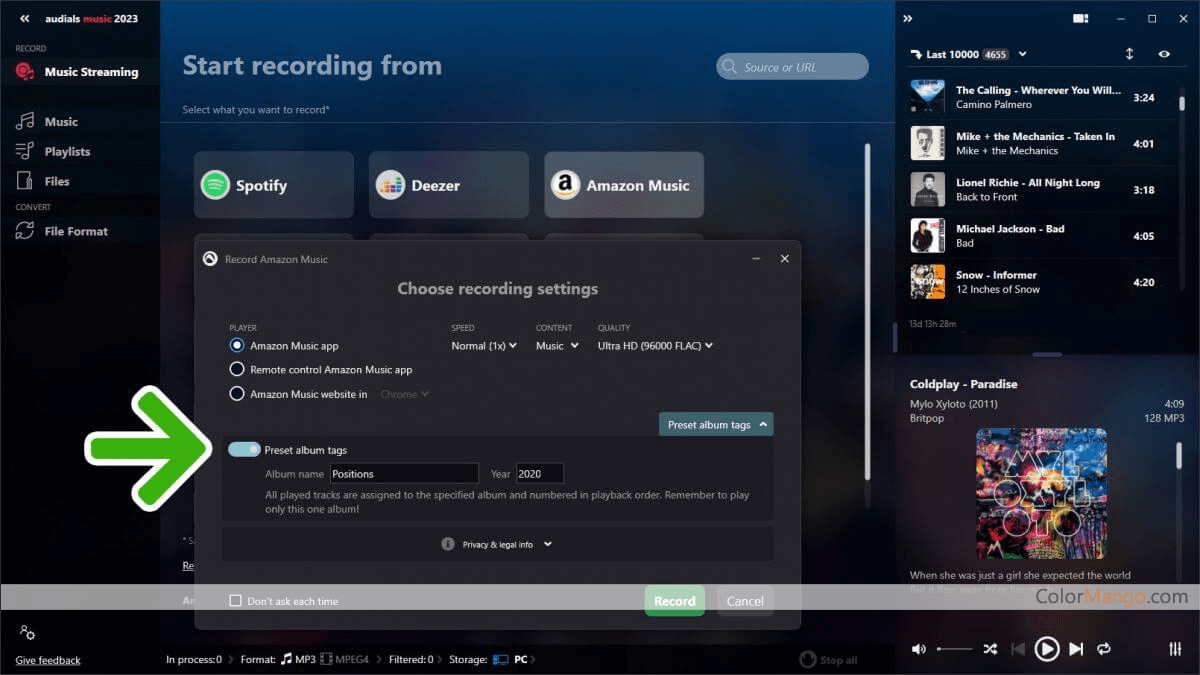1200x675 pixels.
Task: Open the equalizer settings icon
Action: [x=1175, y=649]
